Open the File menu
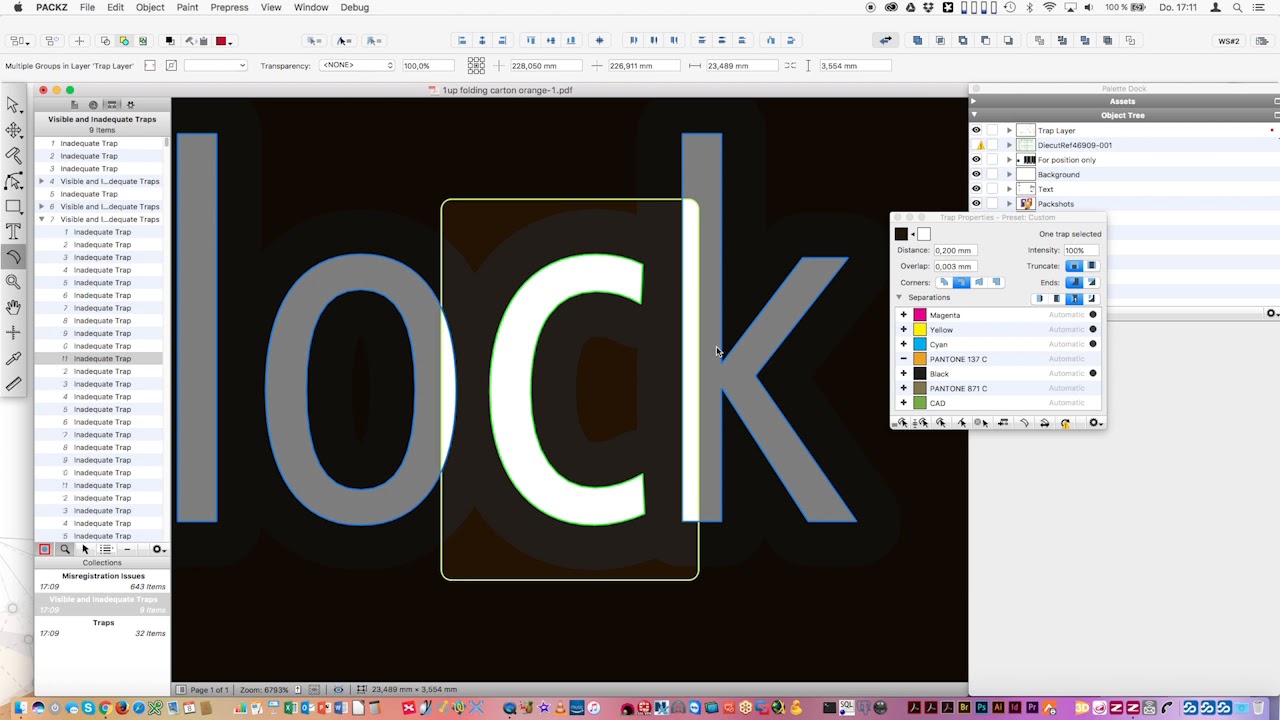The width and height of the screenshot is (1280, 720). tap(88, 7)
